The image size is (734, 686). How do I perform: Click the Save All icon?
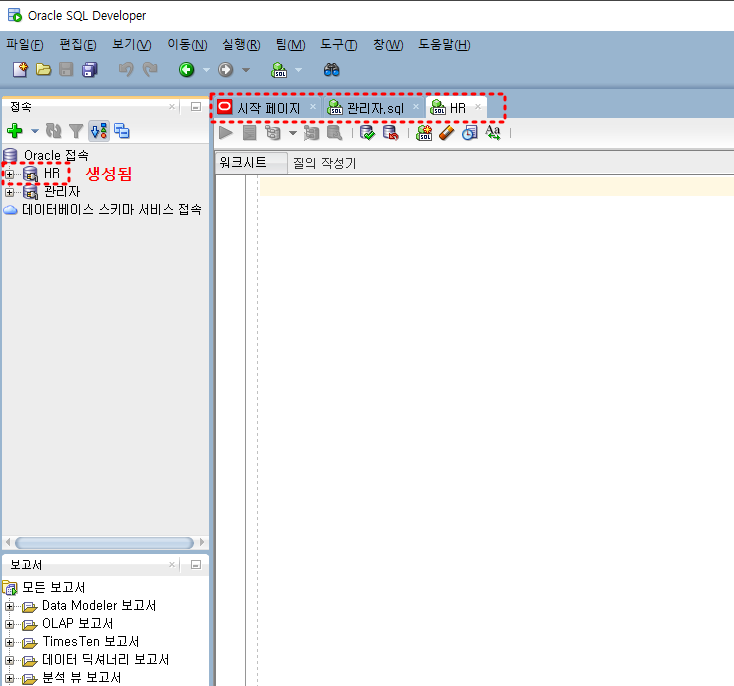[x=89, y=70]
